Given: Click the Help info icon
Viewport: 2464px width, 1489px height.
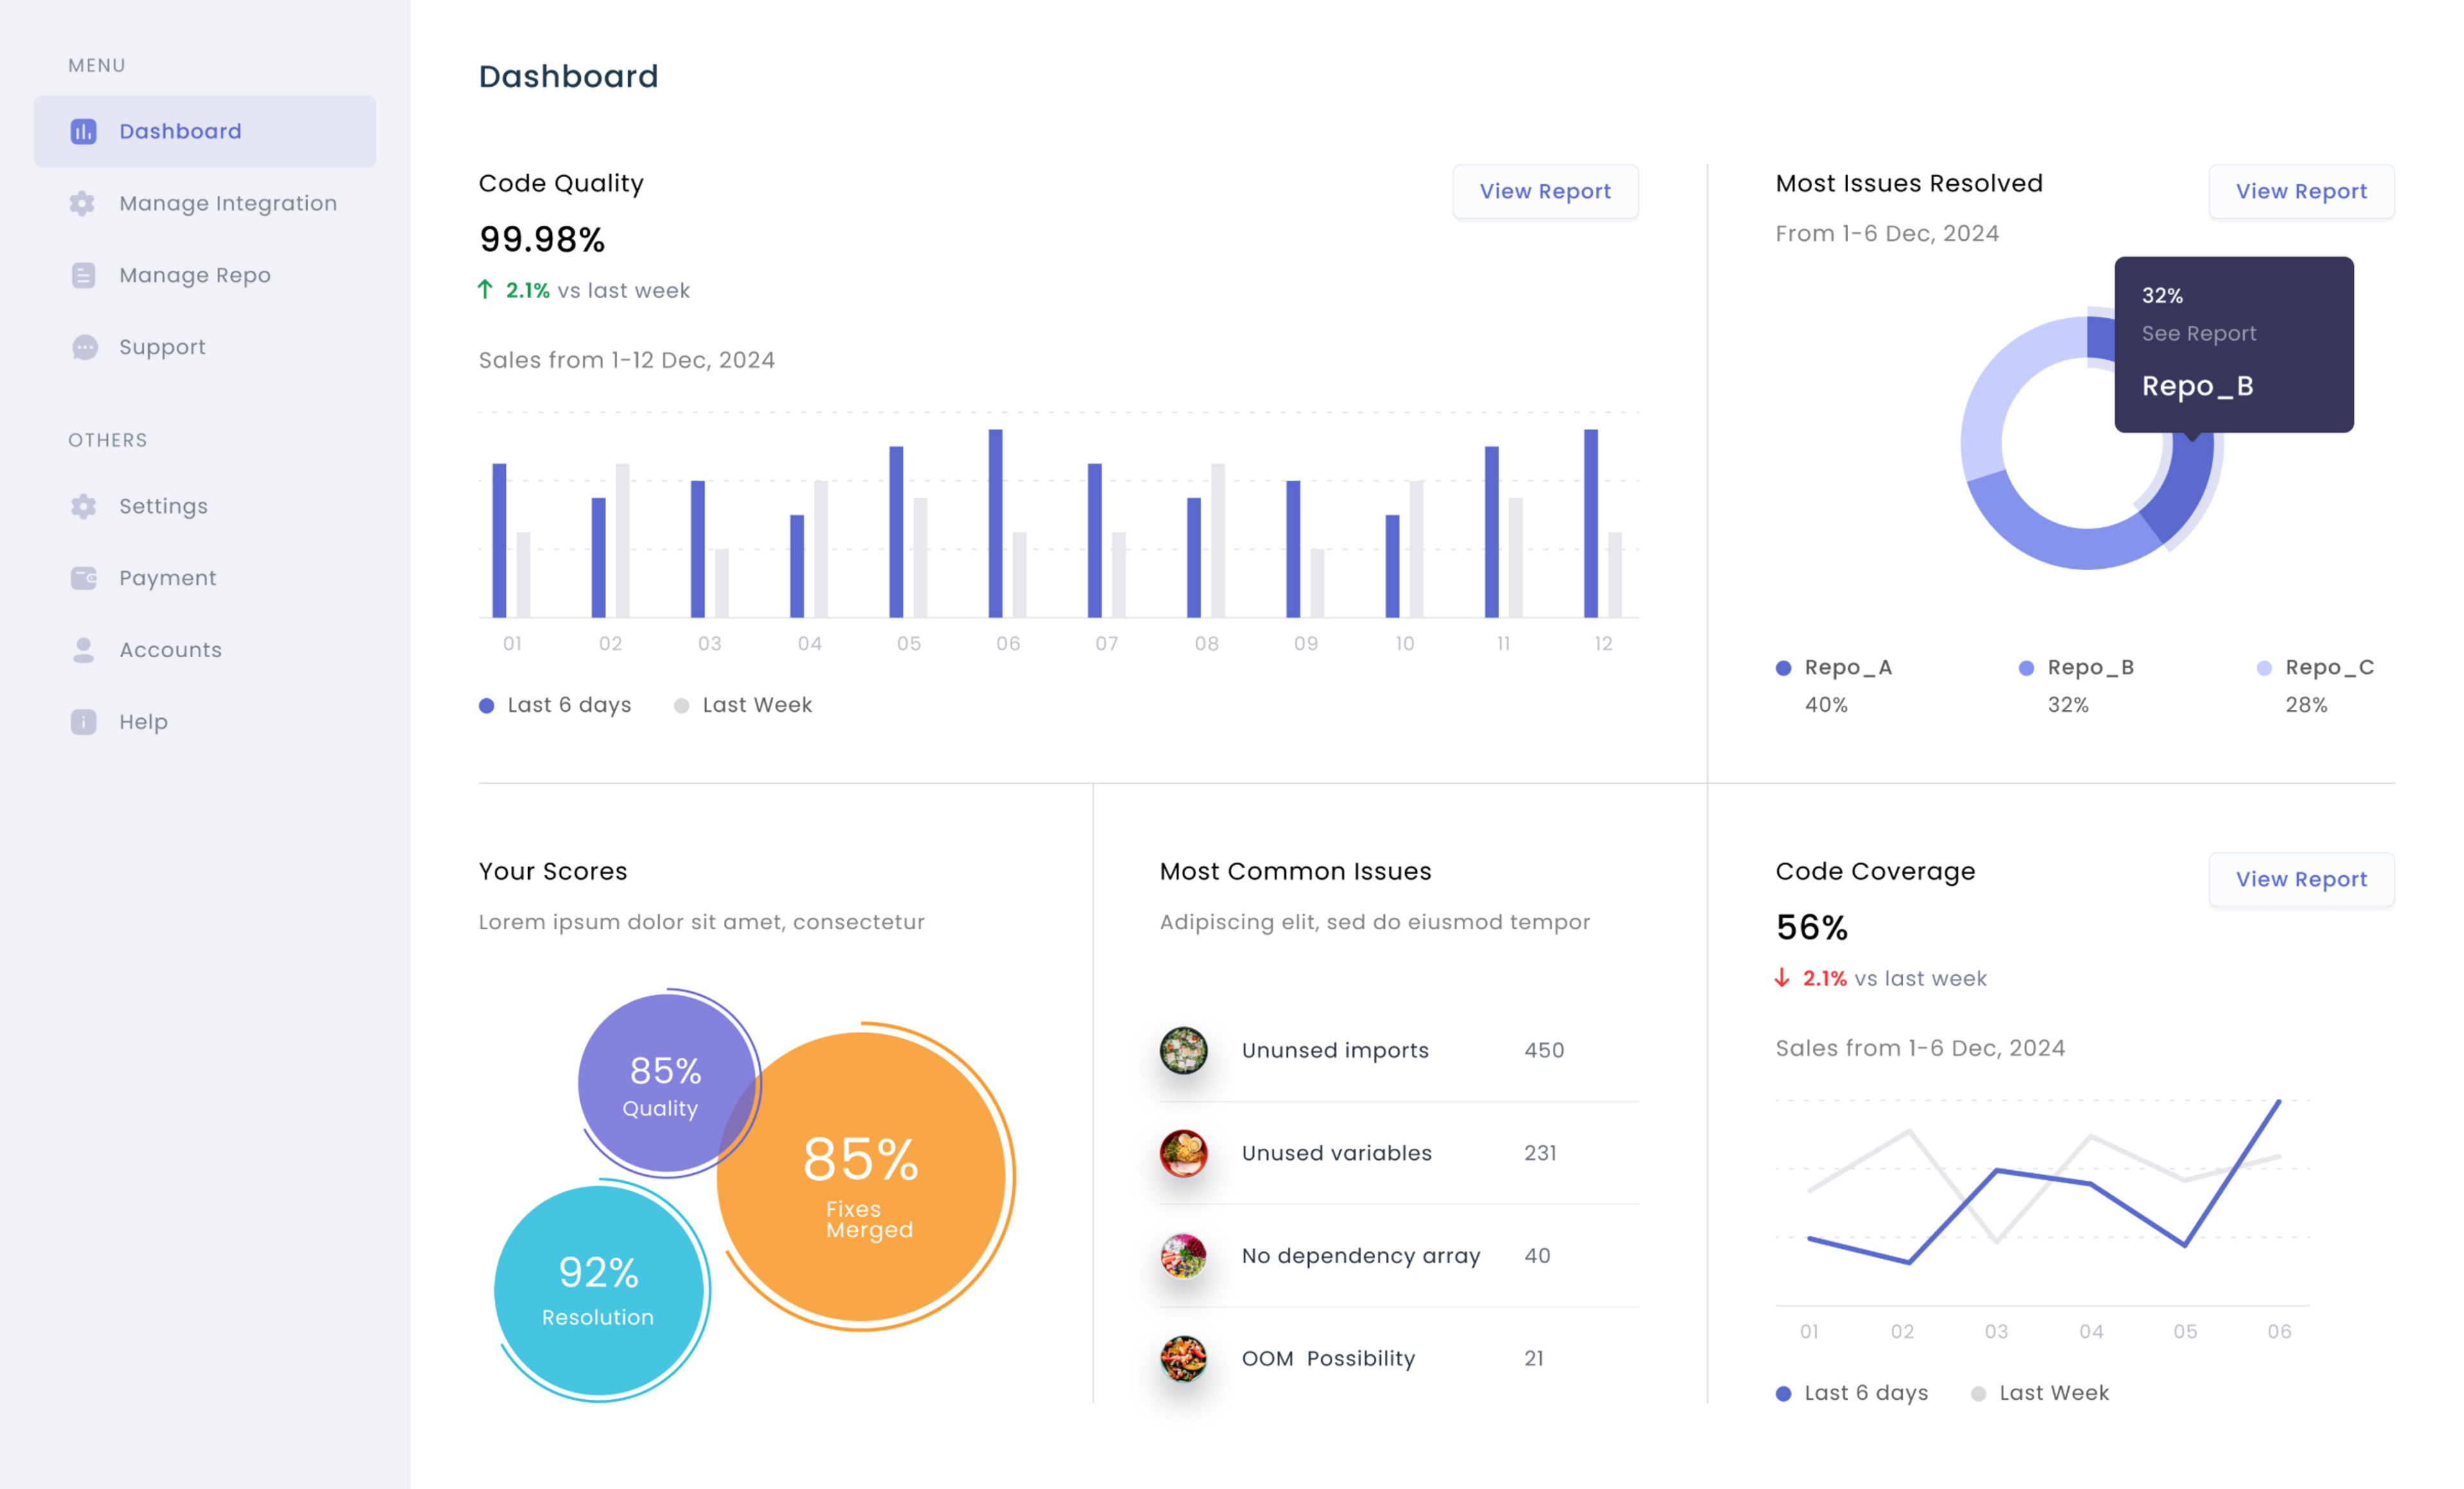Looking at the screenshot, I should (x=83, y=722).
